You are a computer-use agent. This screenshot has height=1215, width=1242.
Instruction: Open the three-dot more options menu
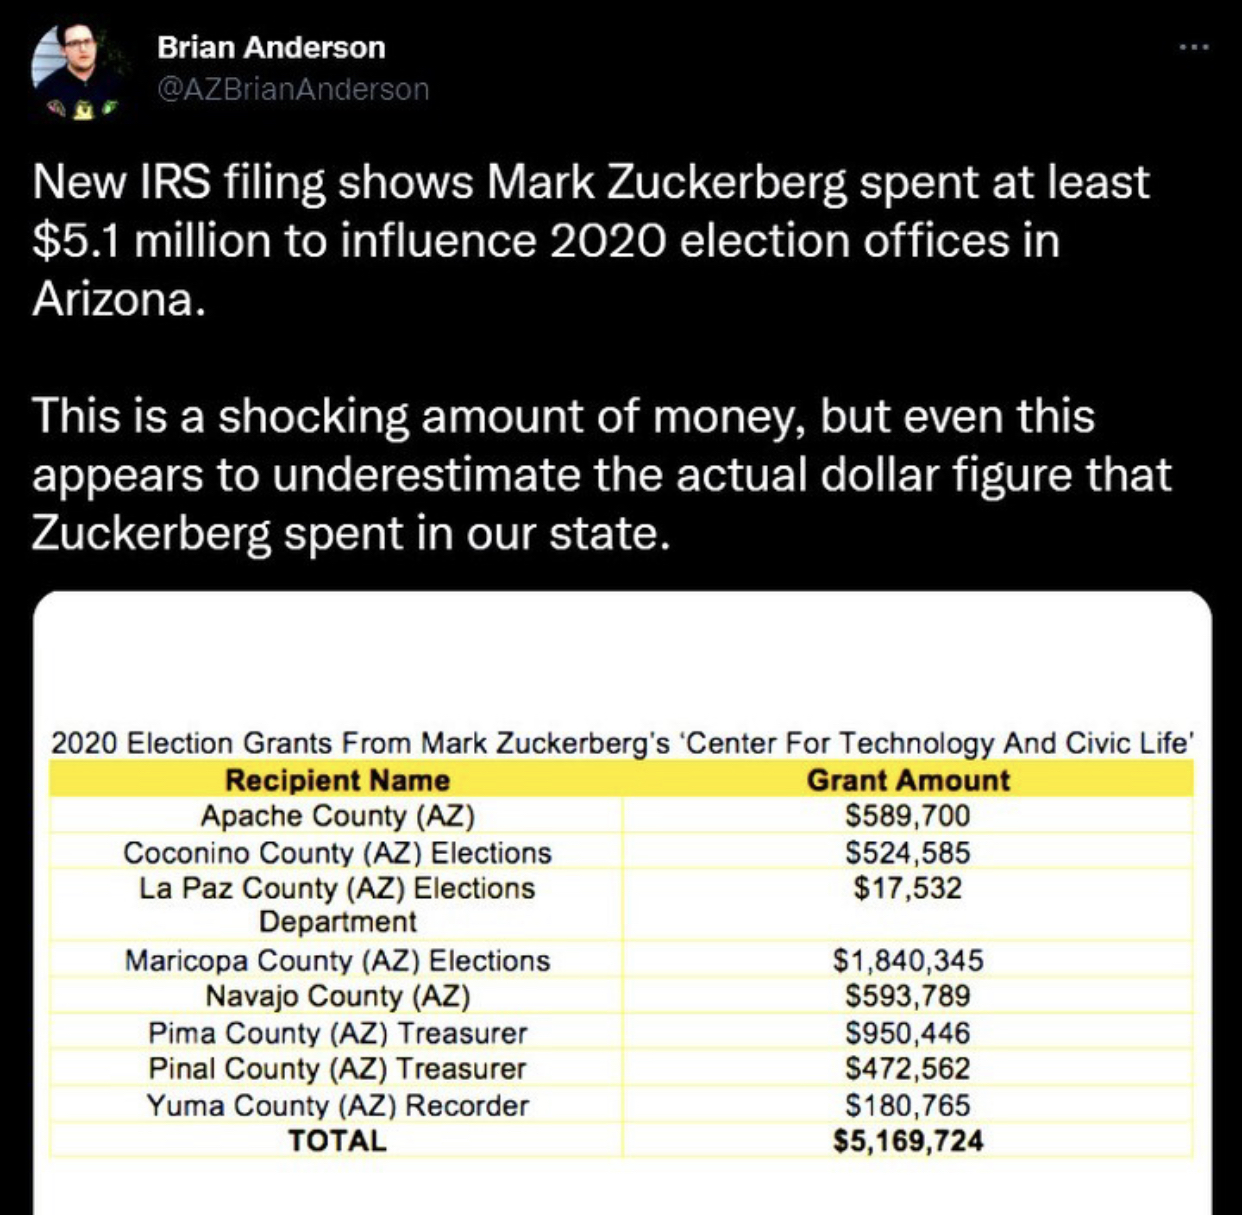pos(1193,47)
